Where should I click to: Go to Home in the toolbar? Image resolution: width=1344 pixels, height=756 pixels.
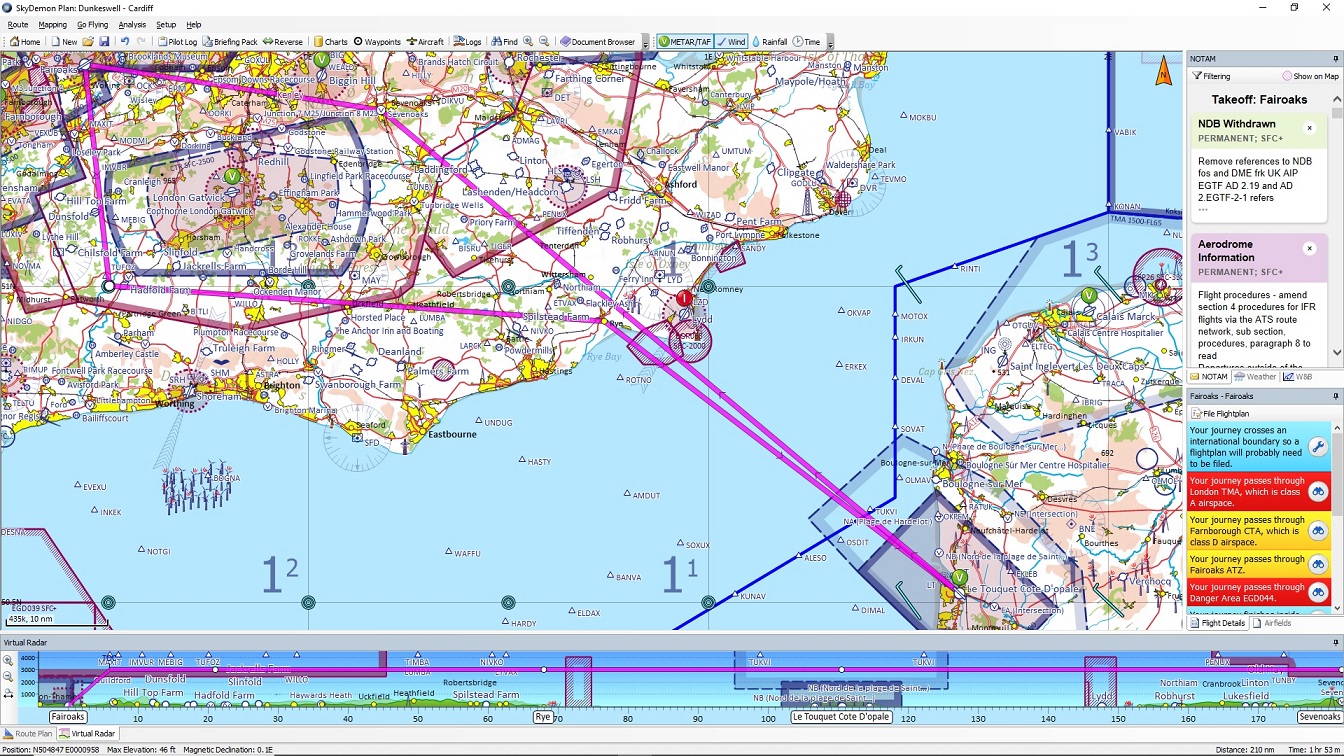tap(25, 42)
